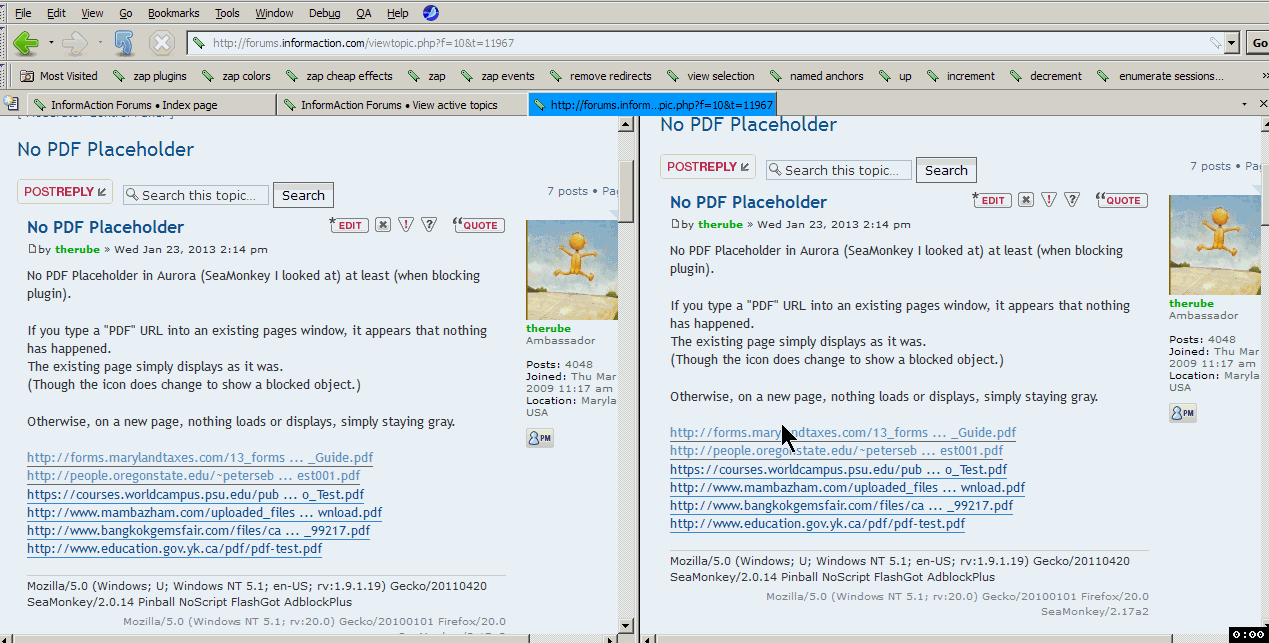
Task: Click therube's avatar image in the right pane
Action: (x=1215, y=245)
